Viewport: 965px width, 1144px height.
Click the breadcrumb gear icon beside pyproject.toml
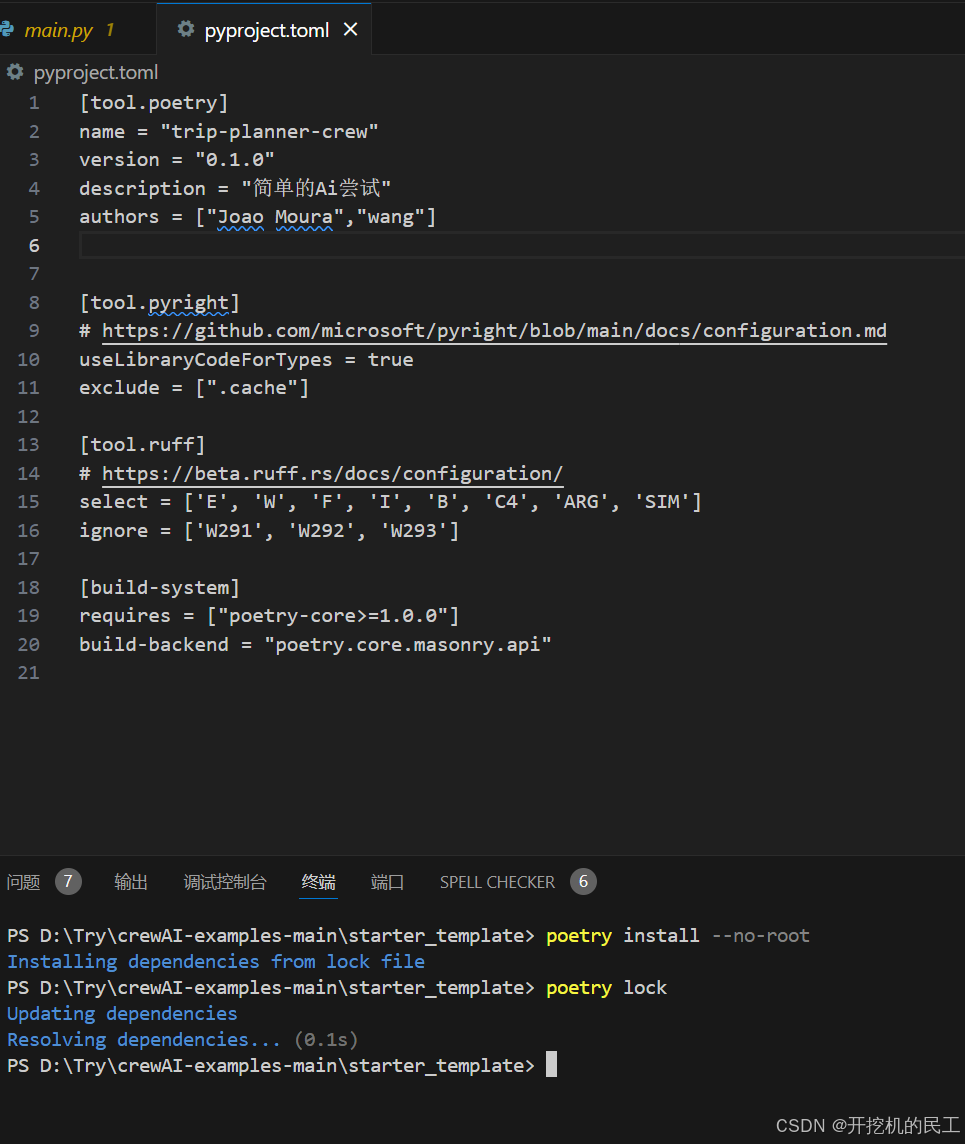[14, 71]
